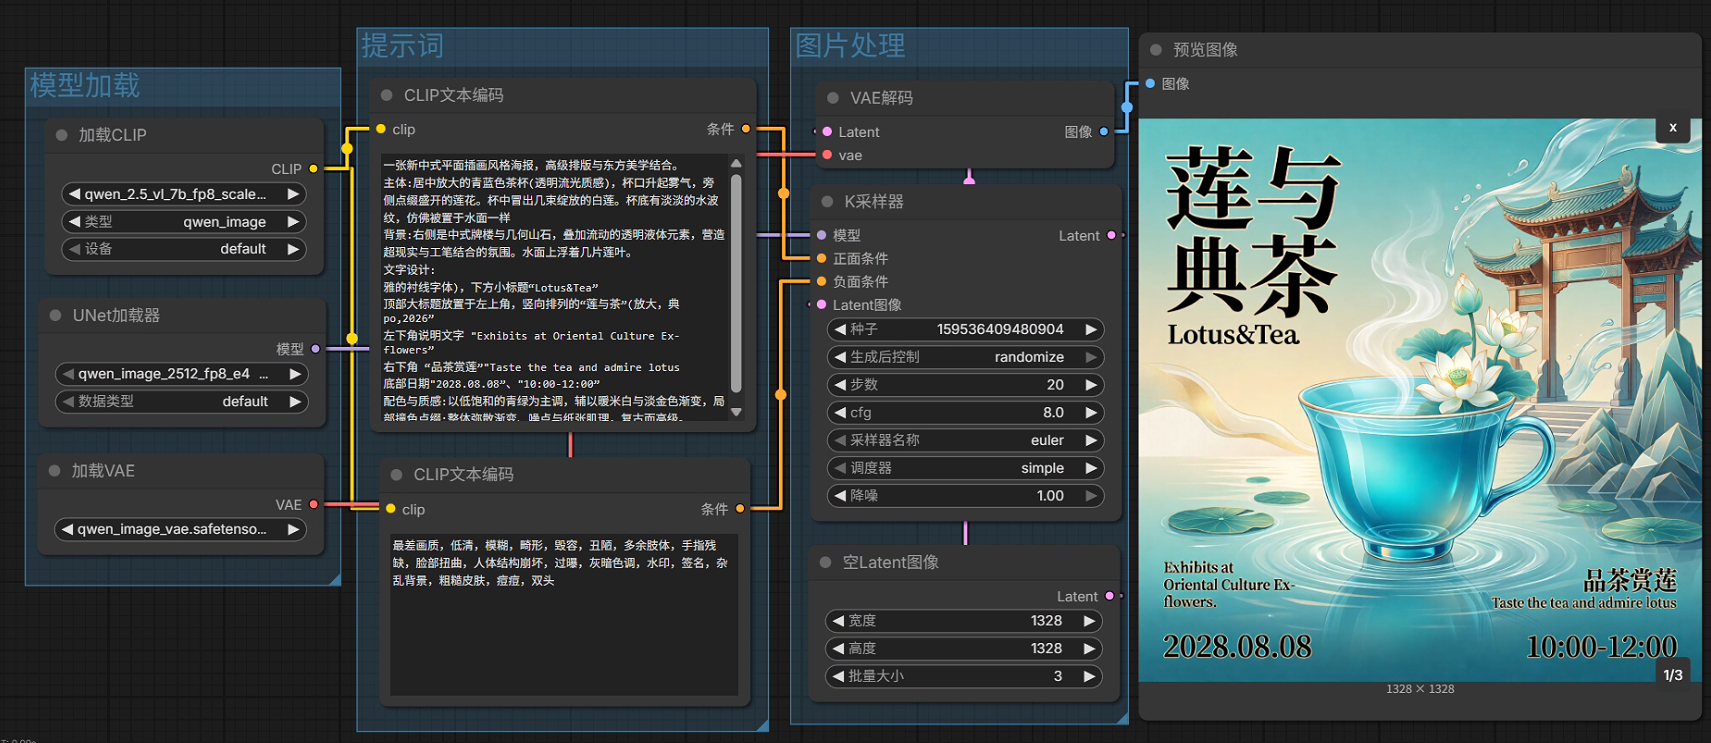
Task: Close the preview image with x button
Action: tap(1673, 128)
